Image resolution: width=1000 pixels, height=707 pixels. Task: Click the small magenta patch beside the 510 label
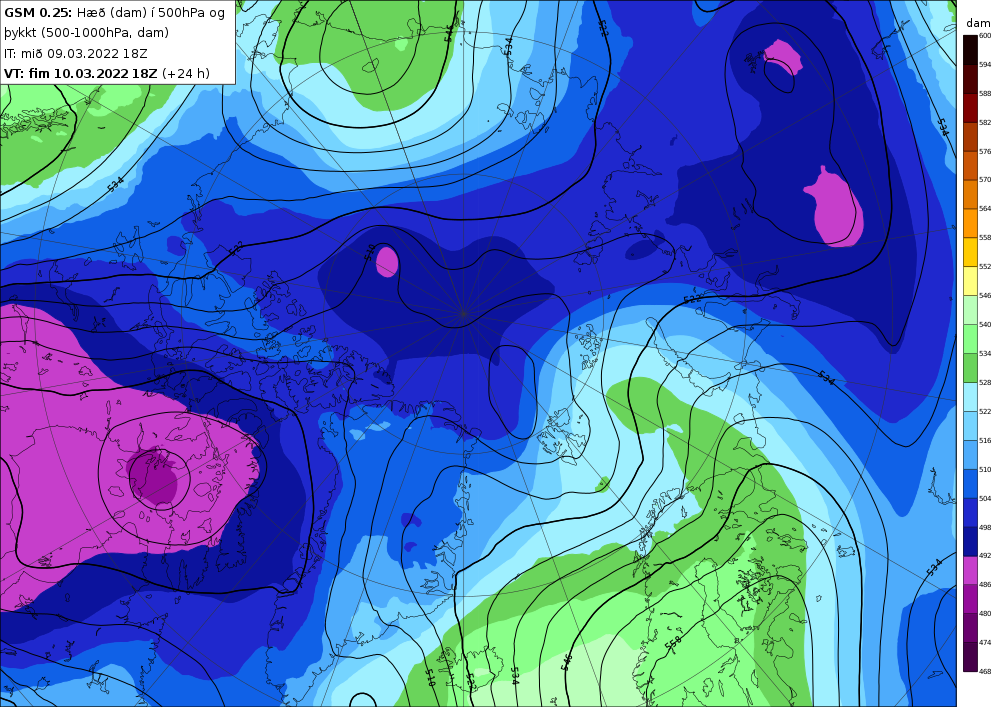coord(387,261)
